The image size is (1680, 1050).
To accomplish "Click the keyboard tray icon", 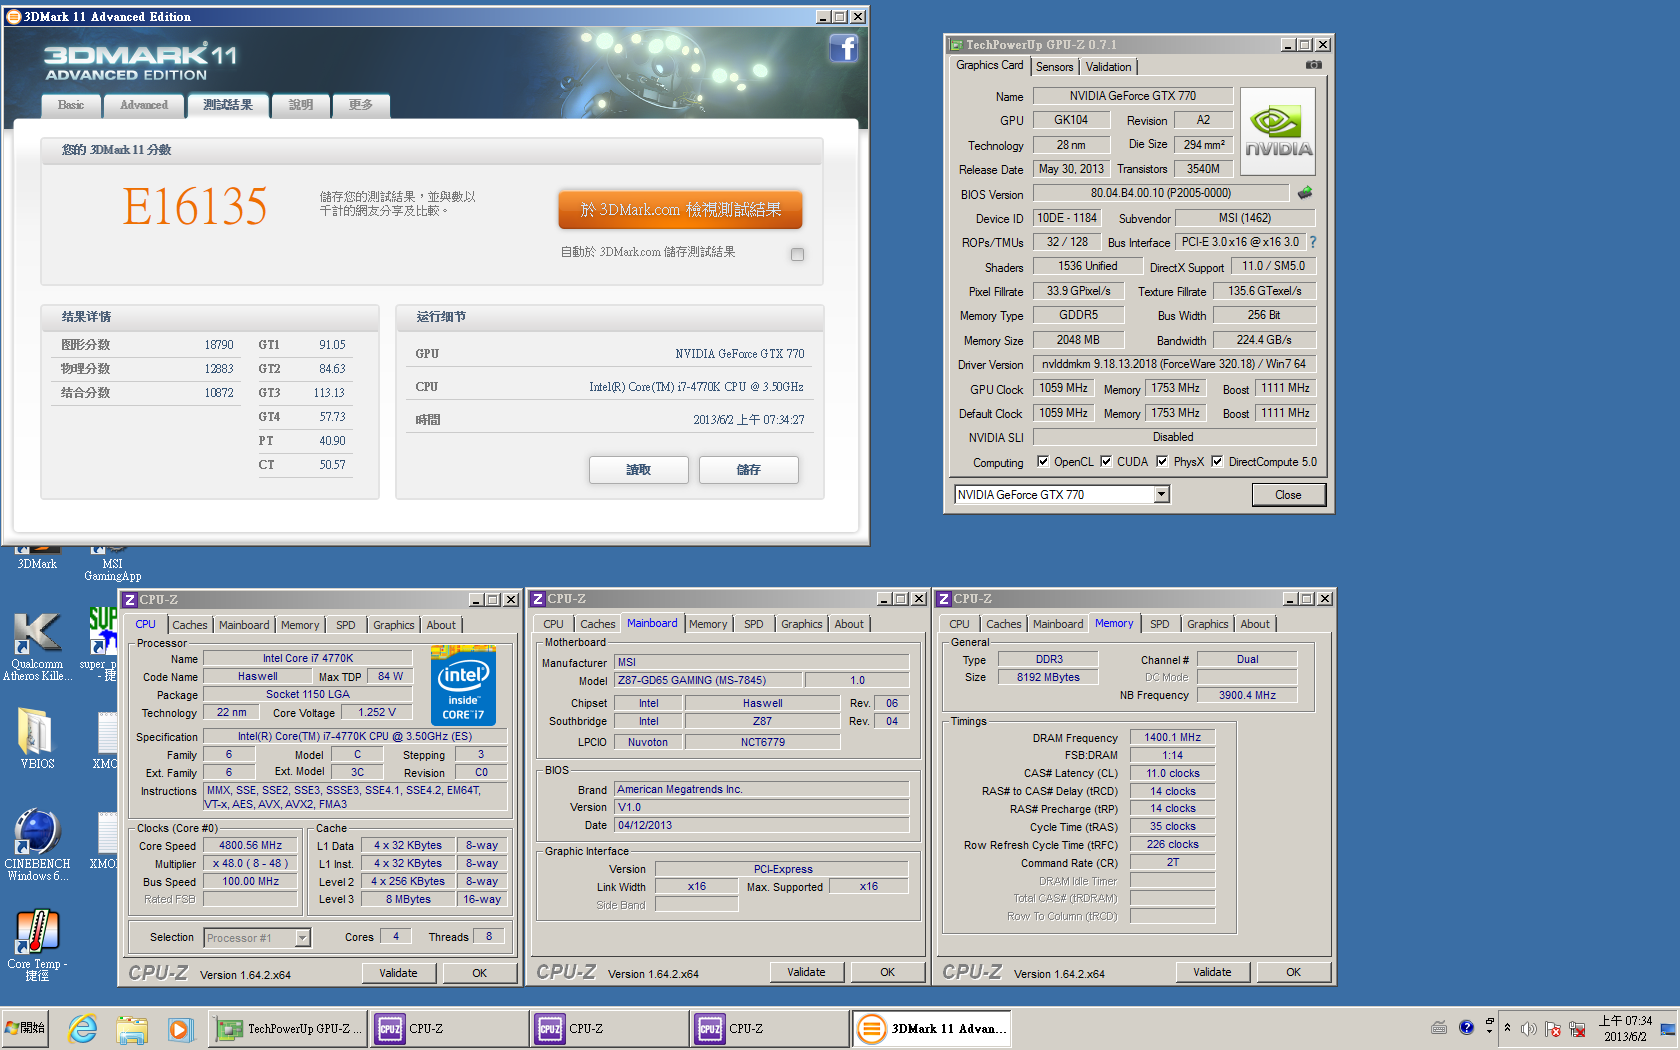I will tap(1439, 1027).
